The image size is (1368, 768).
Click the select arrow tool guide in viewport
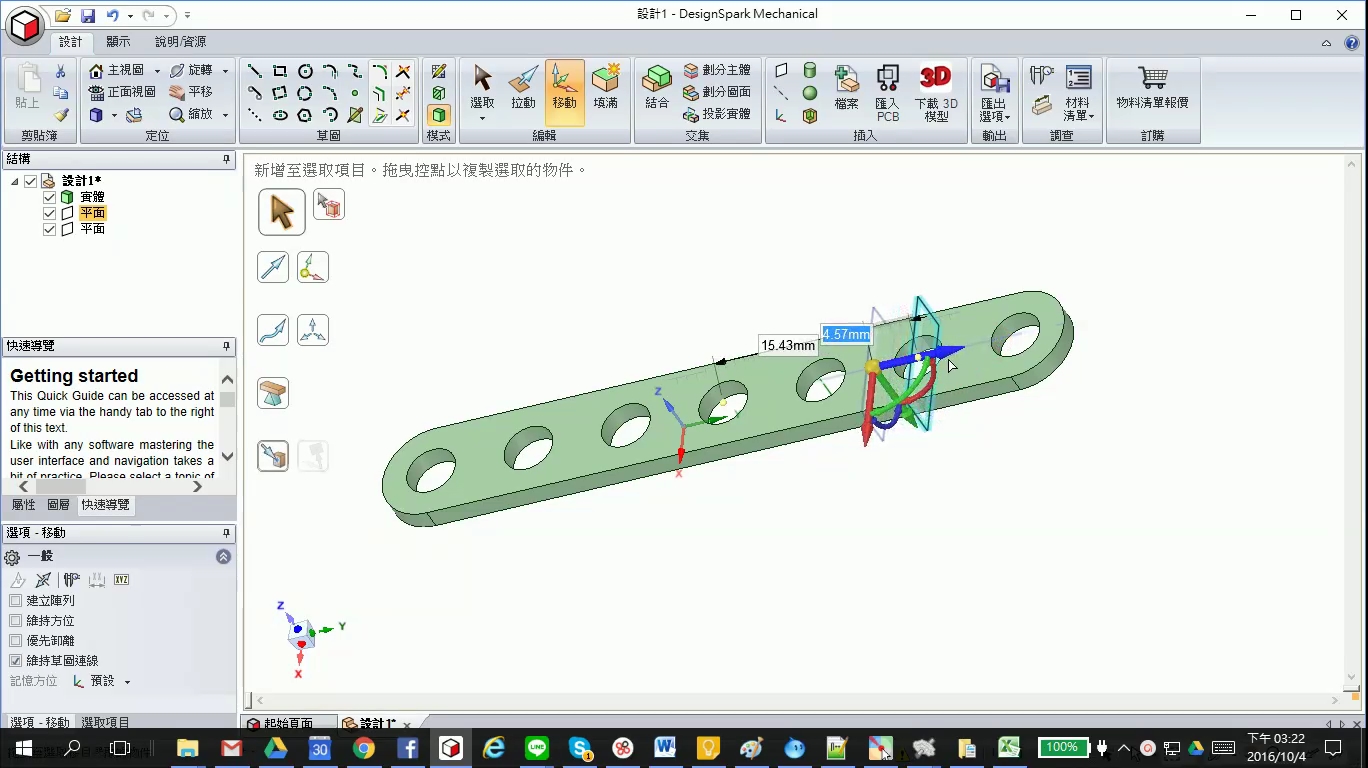point(282,212)
